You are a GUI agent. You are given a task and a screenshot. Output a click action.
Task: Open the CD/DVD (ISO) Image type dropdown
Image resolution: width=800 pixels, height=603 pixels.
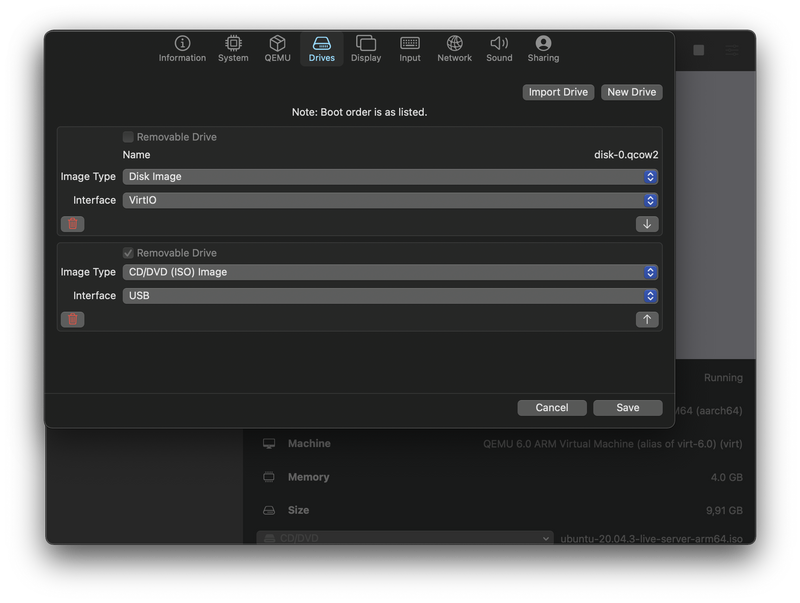390,272
